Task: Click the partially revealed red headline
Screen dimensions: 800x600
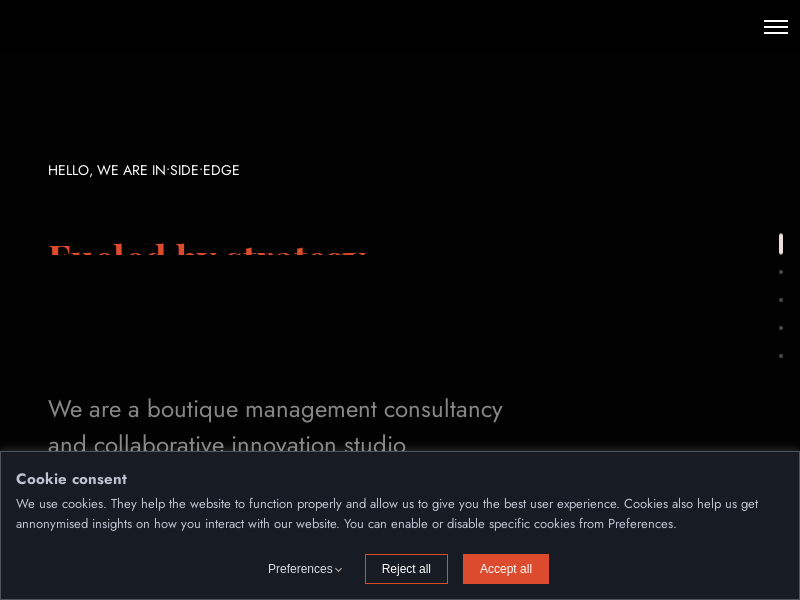Action: [208, 250]
